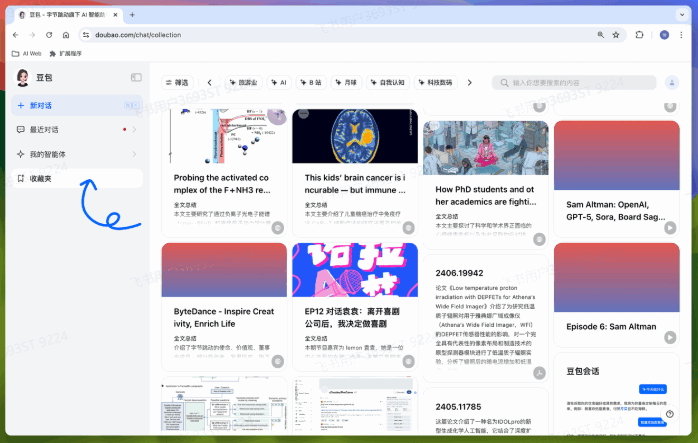This screenshot has width=698, height=443.
Task: Focus the collection search input field
Action: pos(574,82)
